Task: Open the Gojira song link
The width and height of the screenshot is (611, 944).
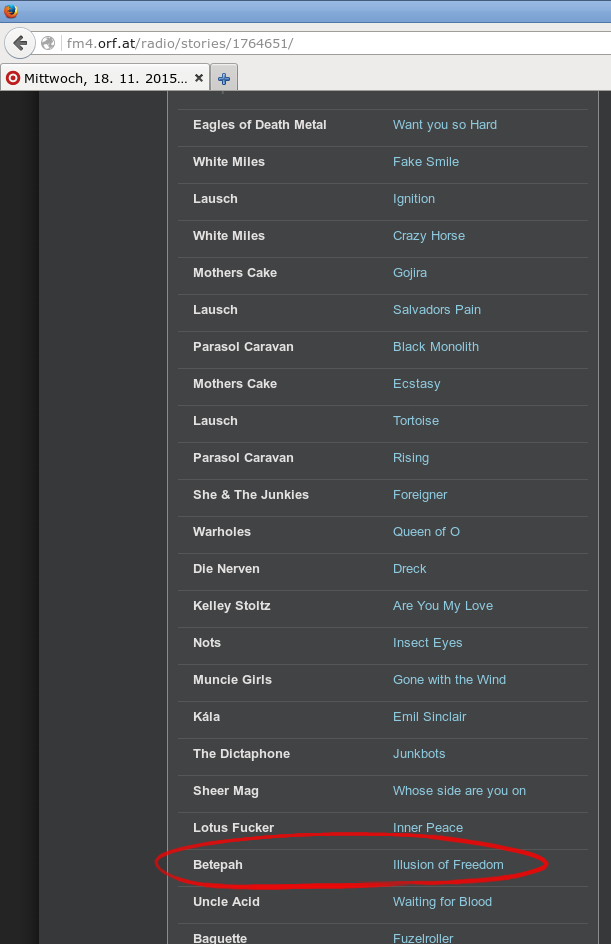Action: coord(410,273)
